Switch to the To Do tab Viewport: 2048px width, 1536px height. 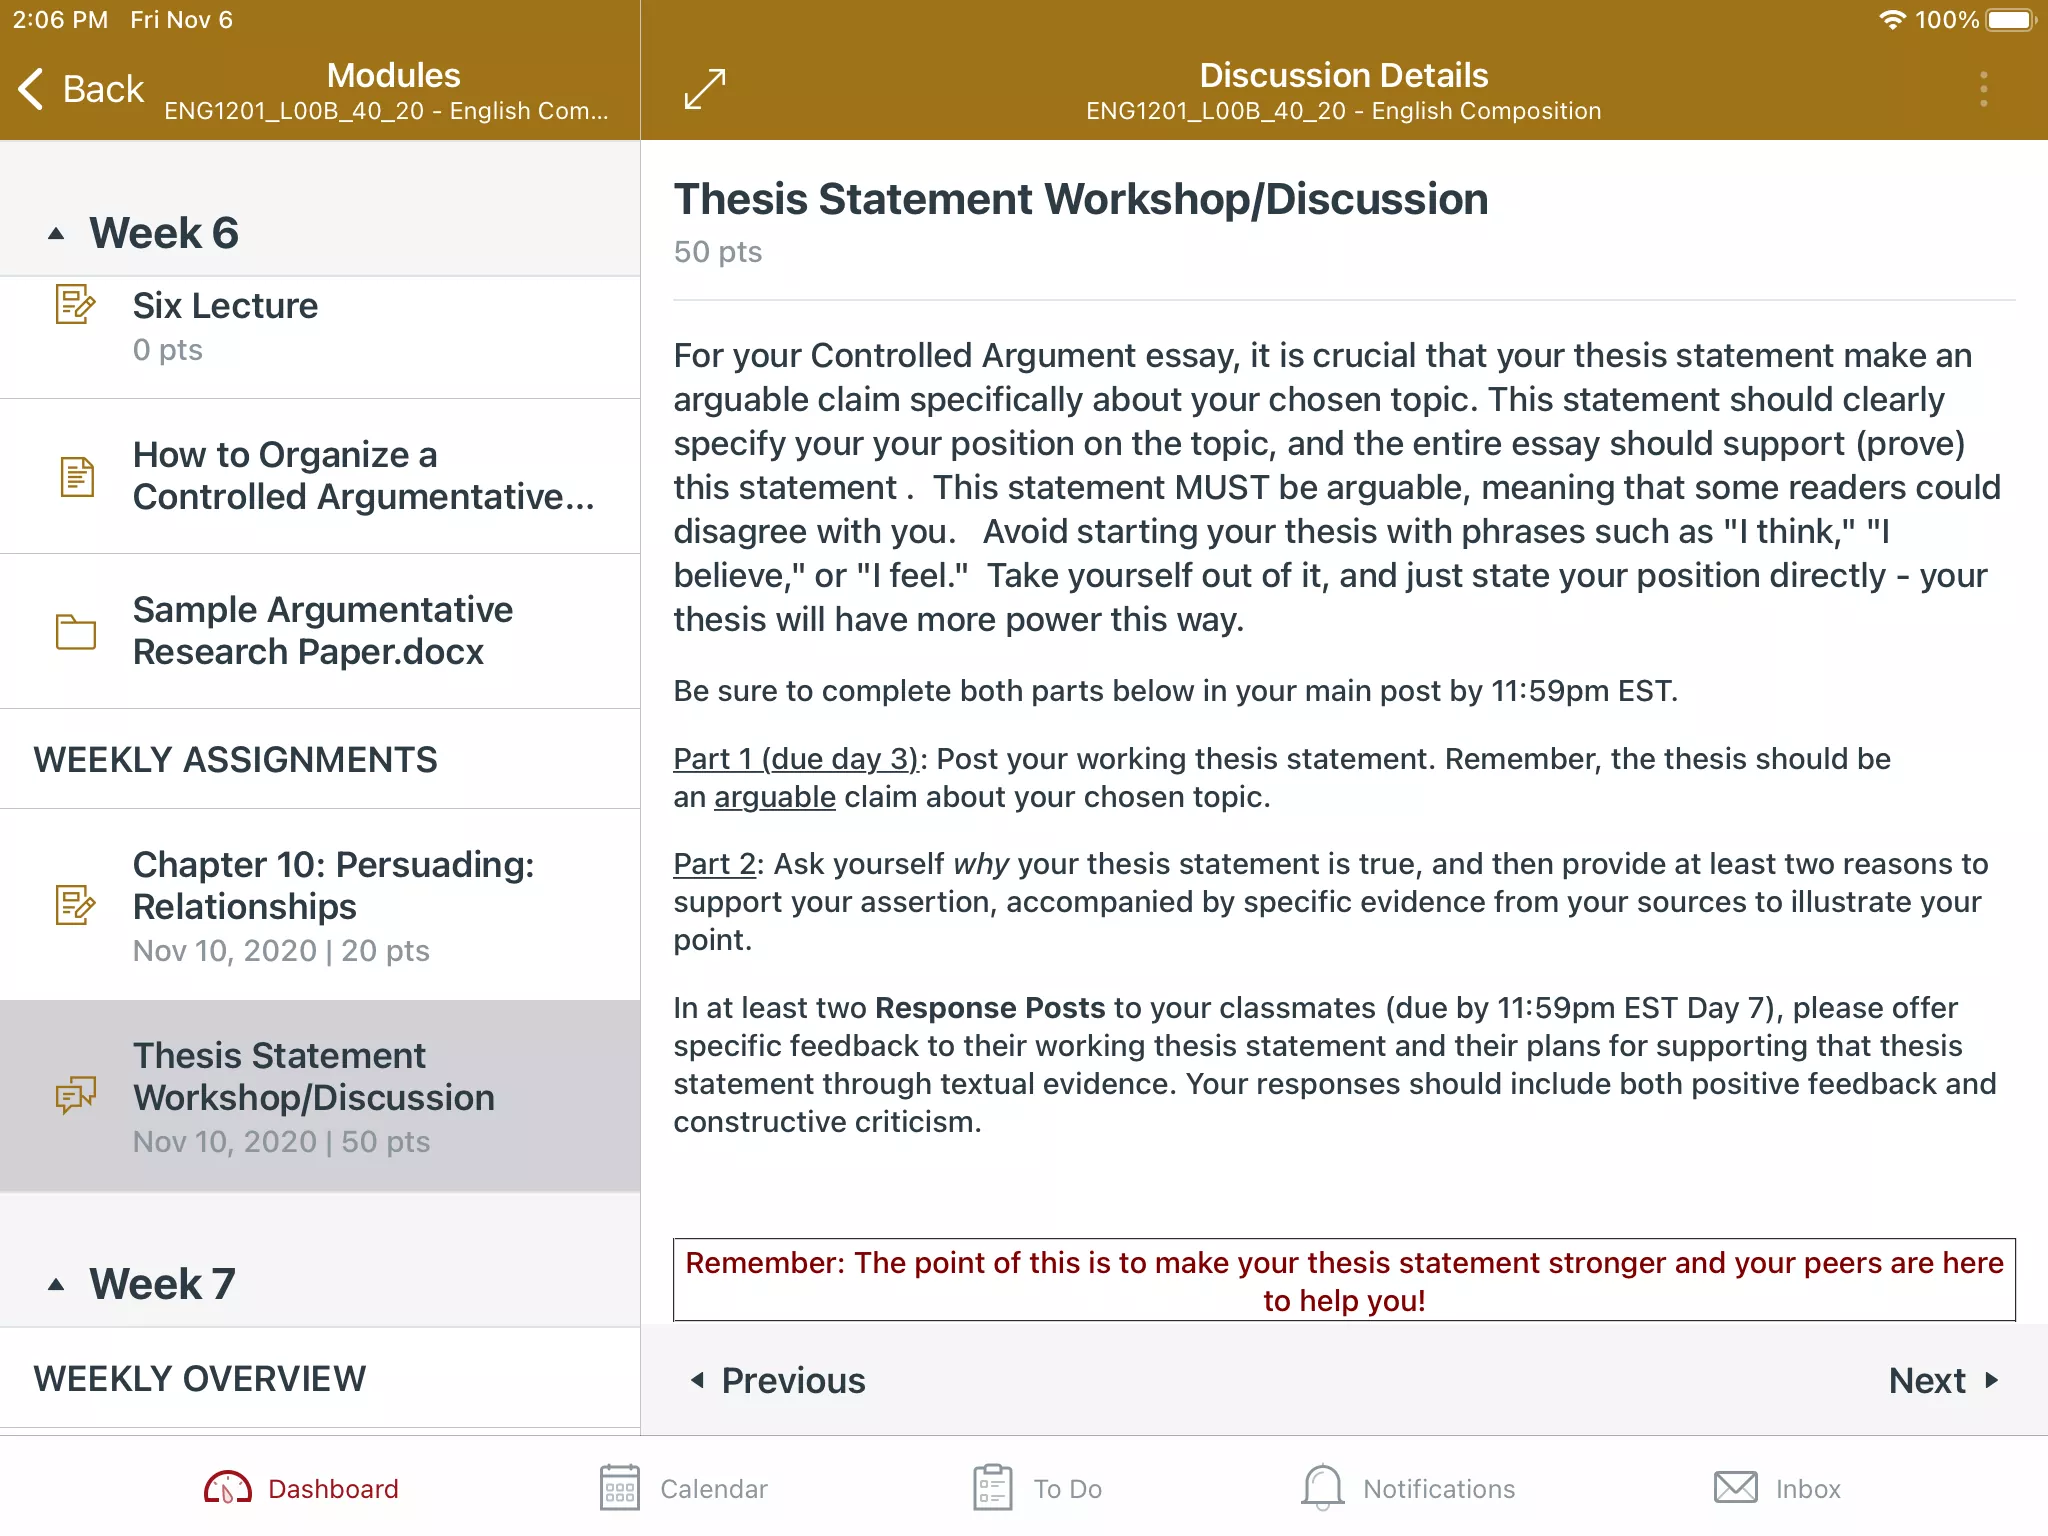pyautogui.click(x=1037, y=1488)
